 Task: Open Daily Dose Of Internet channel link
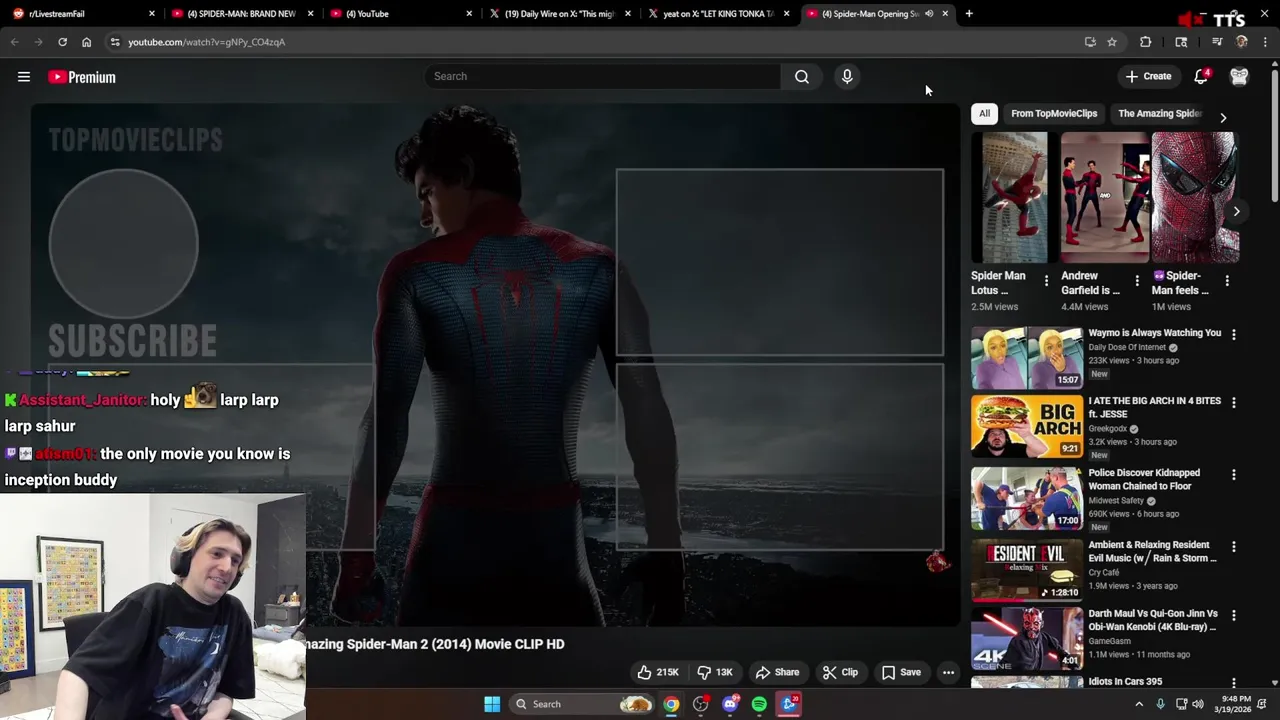pyautogui.click(x=1127, y=347)
